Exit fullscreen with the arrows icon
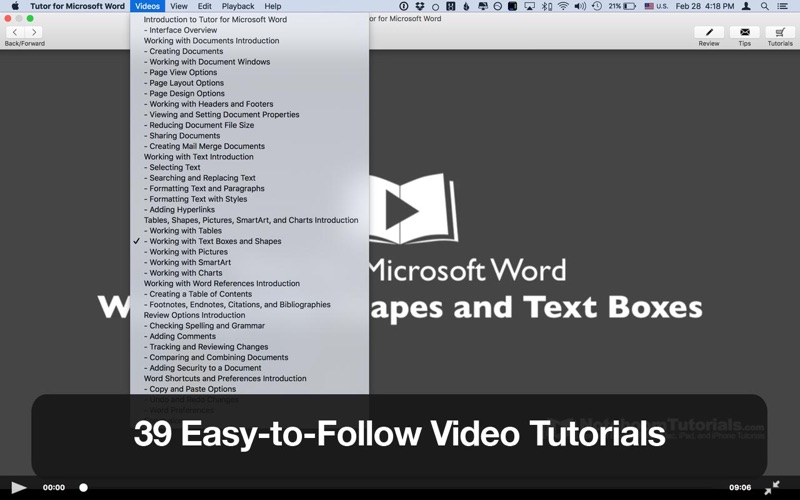The width and height of the screenshot is (800, 500). [772, 488]
